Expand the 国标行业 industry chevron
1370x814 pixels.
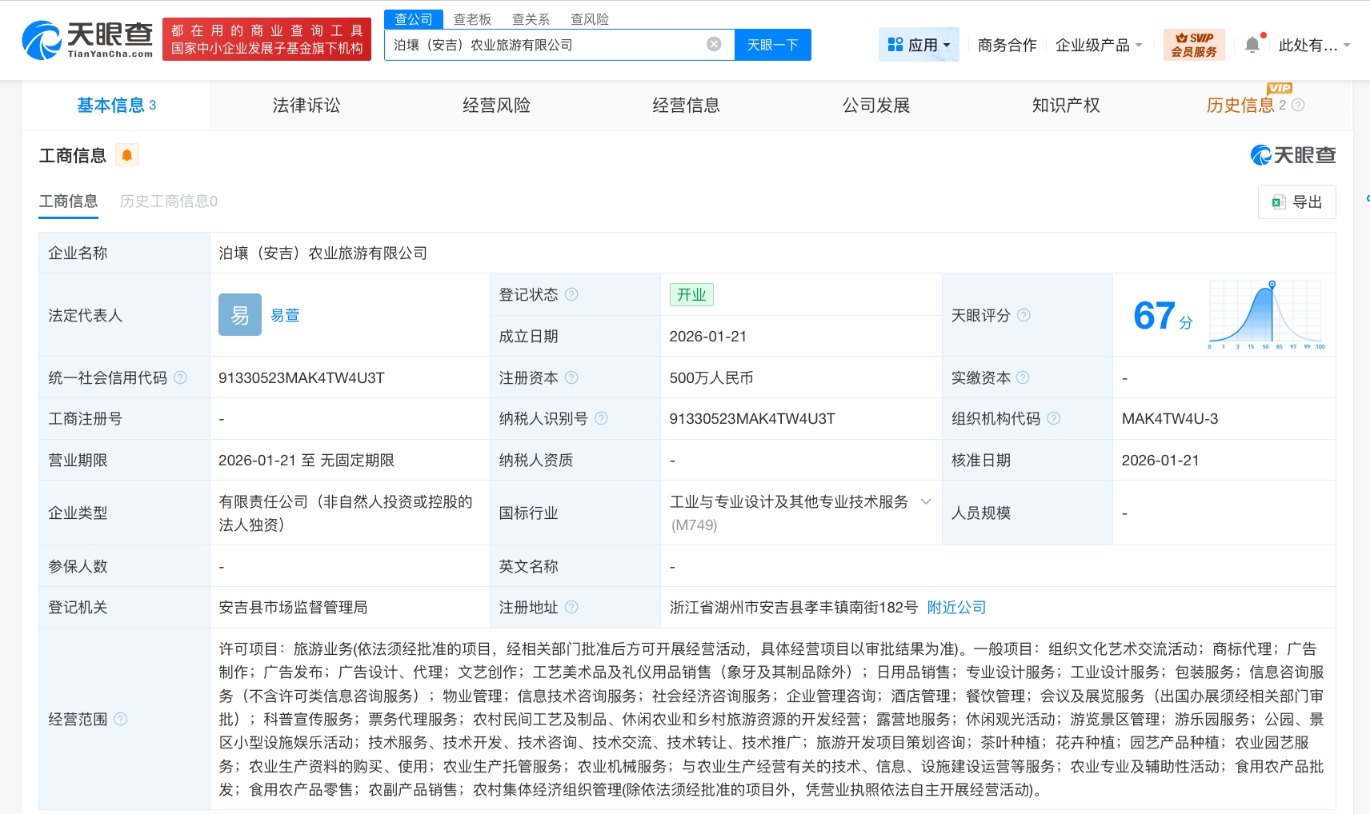tap(926, 501)
